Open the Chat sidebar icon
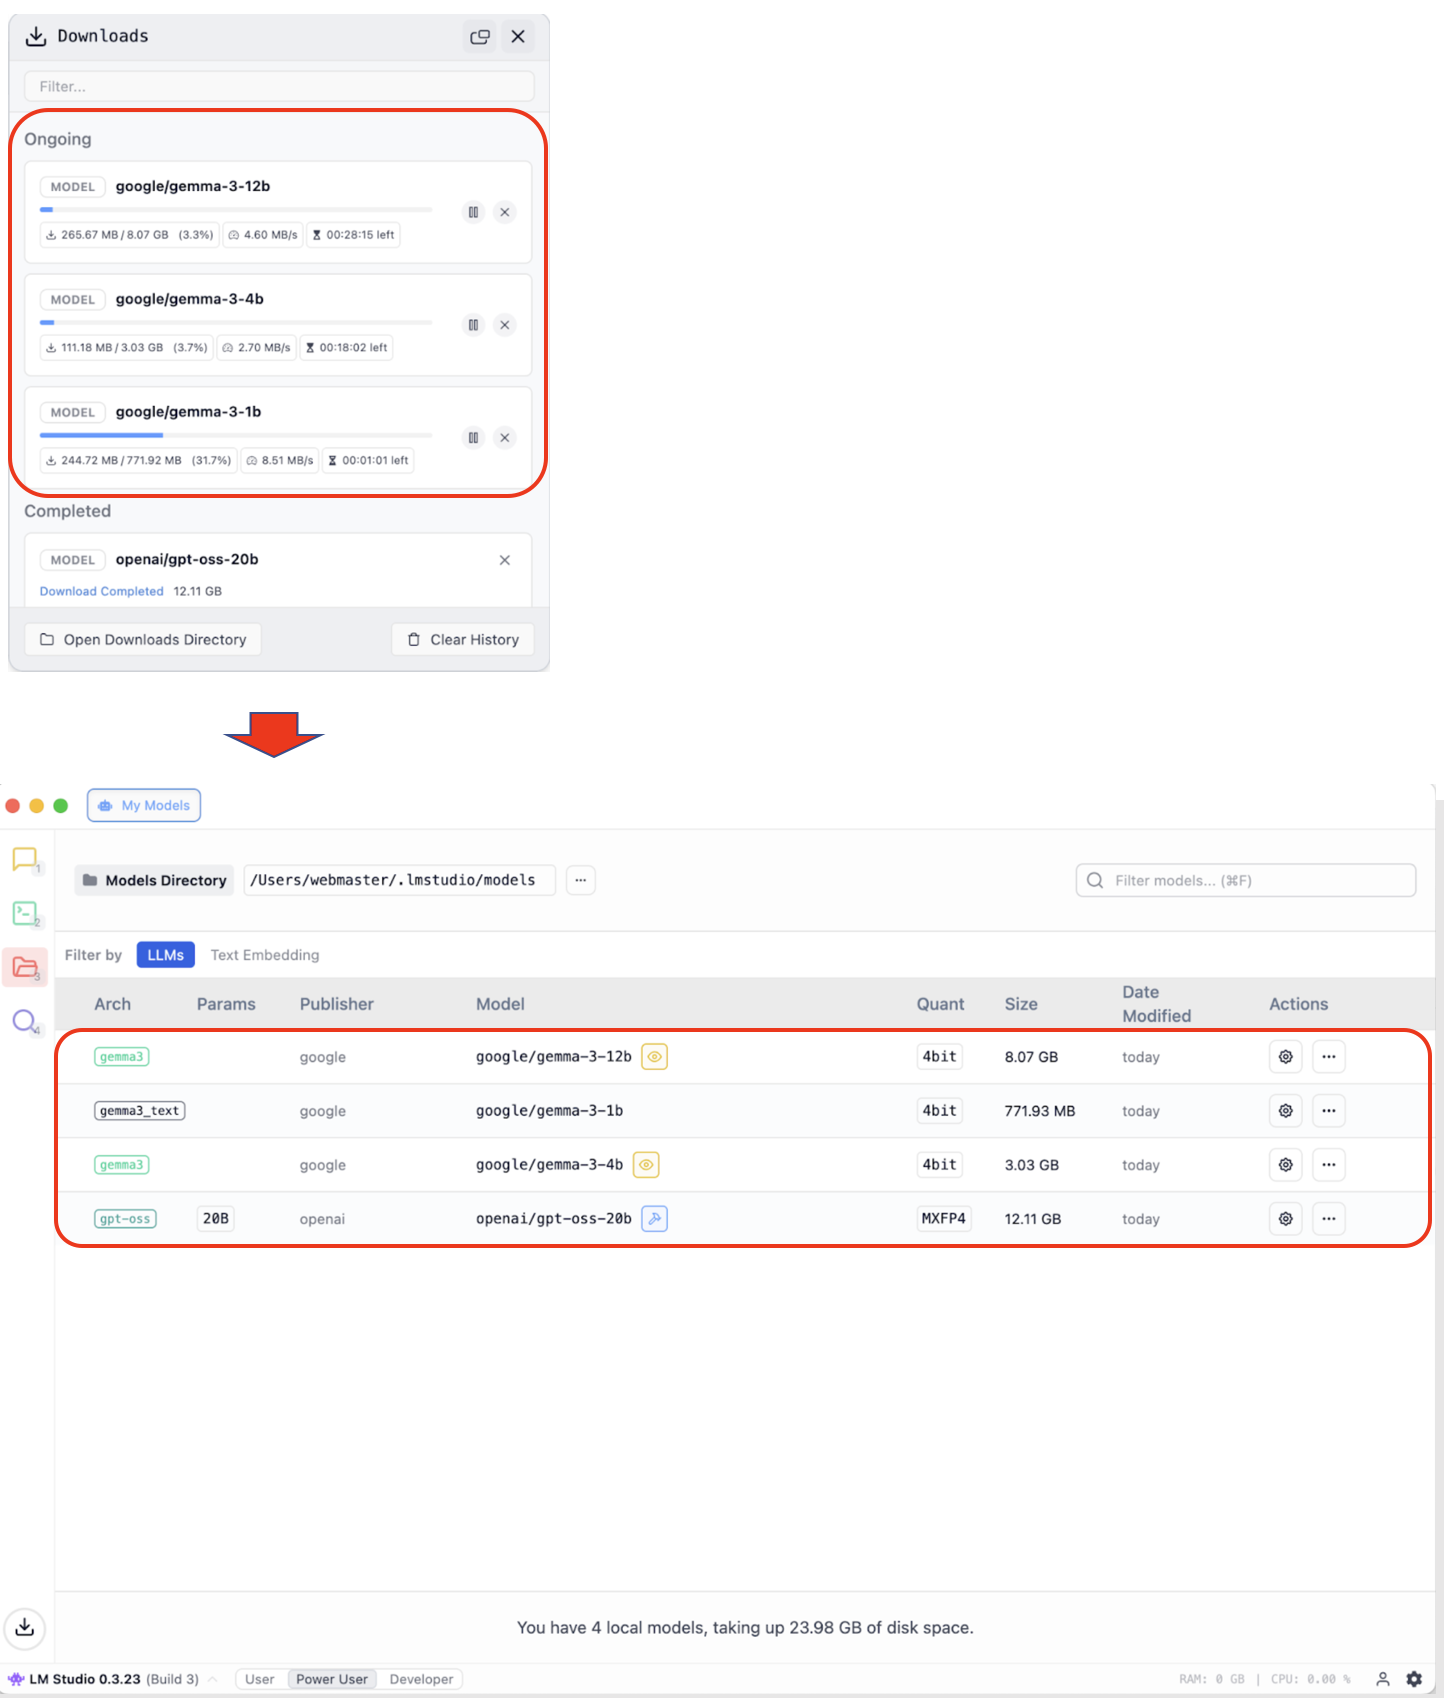The image size is (1444, 1698). click(25, 859)
